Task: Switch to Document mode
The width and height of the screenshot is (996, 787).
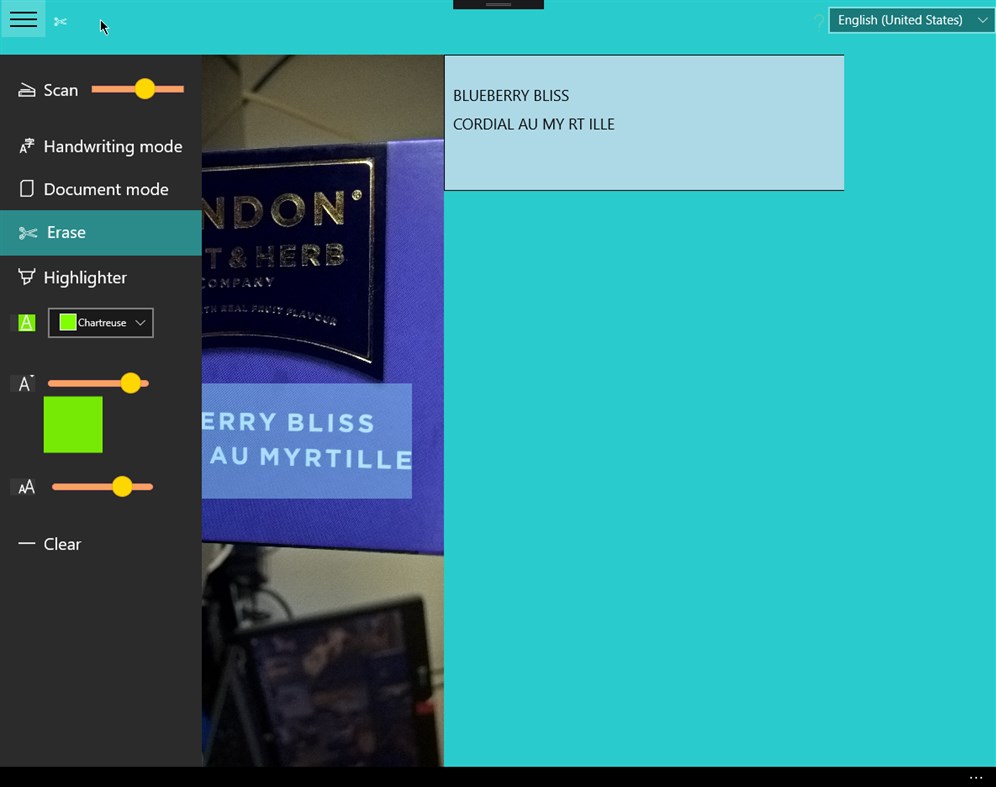Action: pos(102,189)
